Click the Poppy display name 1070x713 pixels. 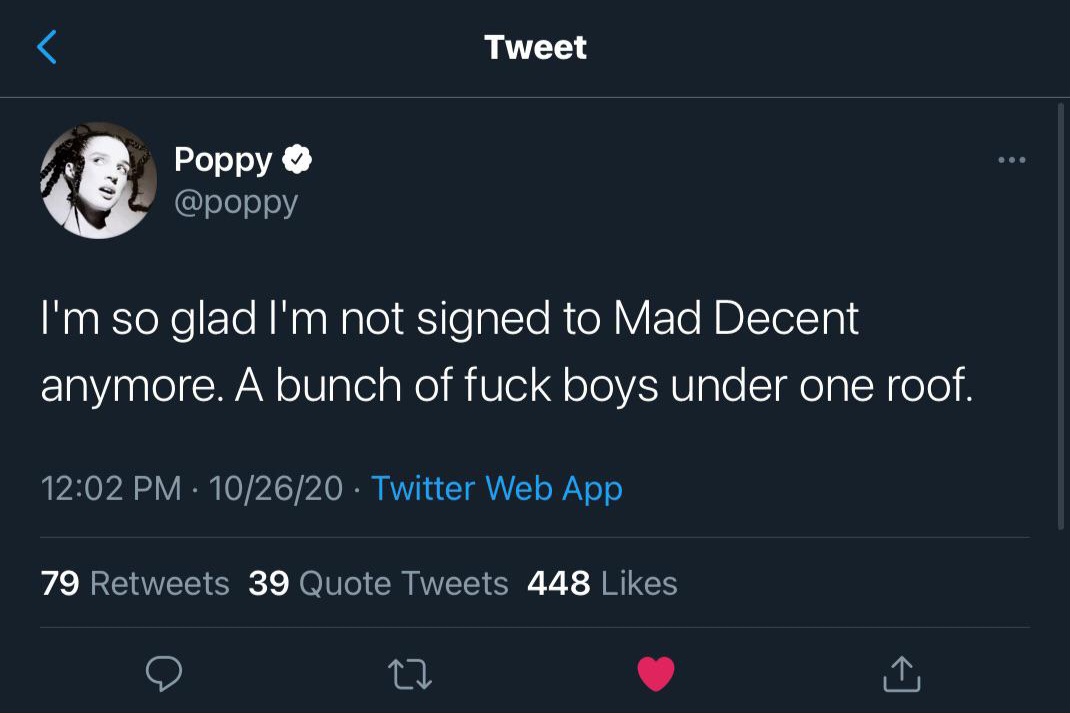tap(223, 159)
